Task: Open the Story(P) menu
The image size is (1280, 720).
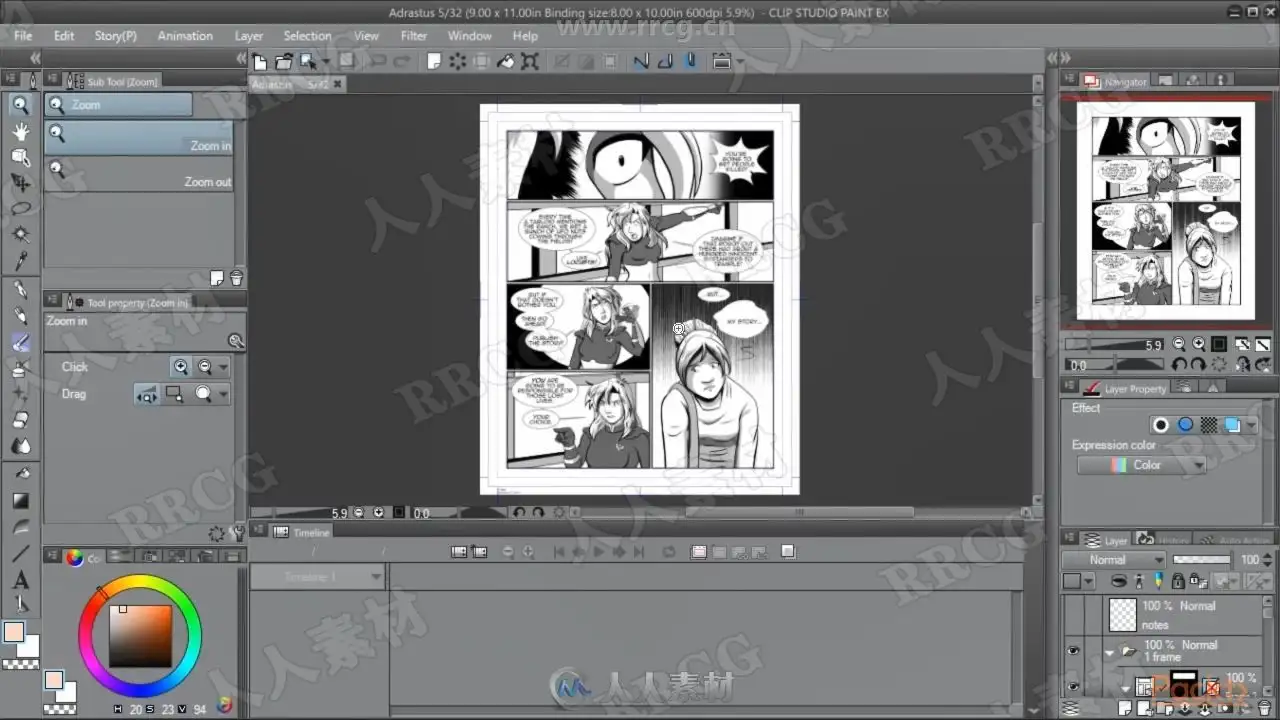Action: [x=116, y=36]
